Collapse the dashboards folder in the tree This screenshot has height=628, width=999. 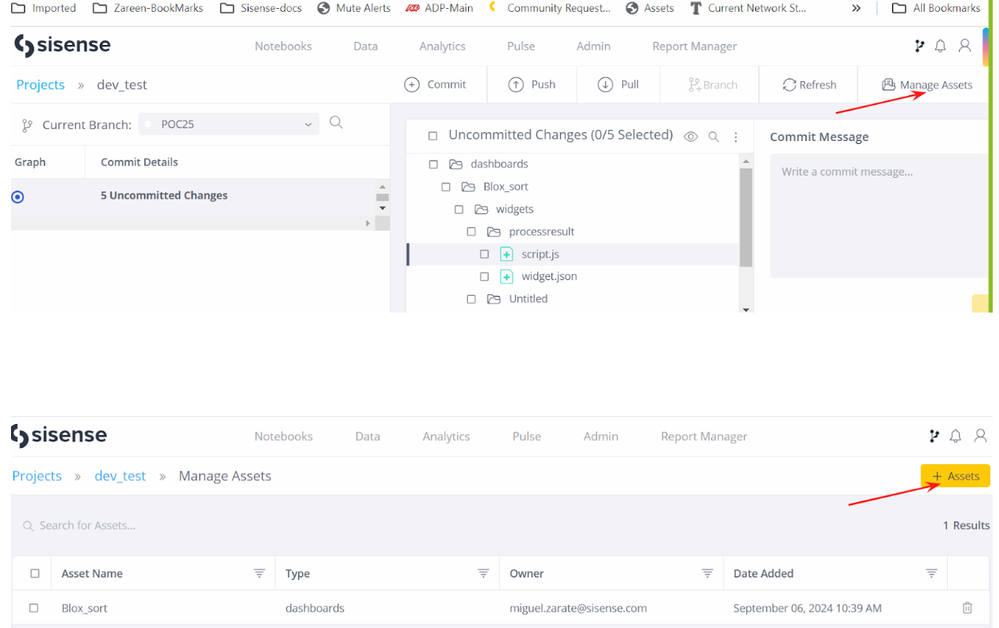[456, 164]
